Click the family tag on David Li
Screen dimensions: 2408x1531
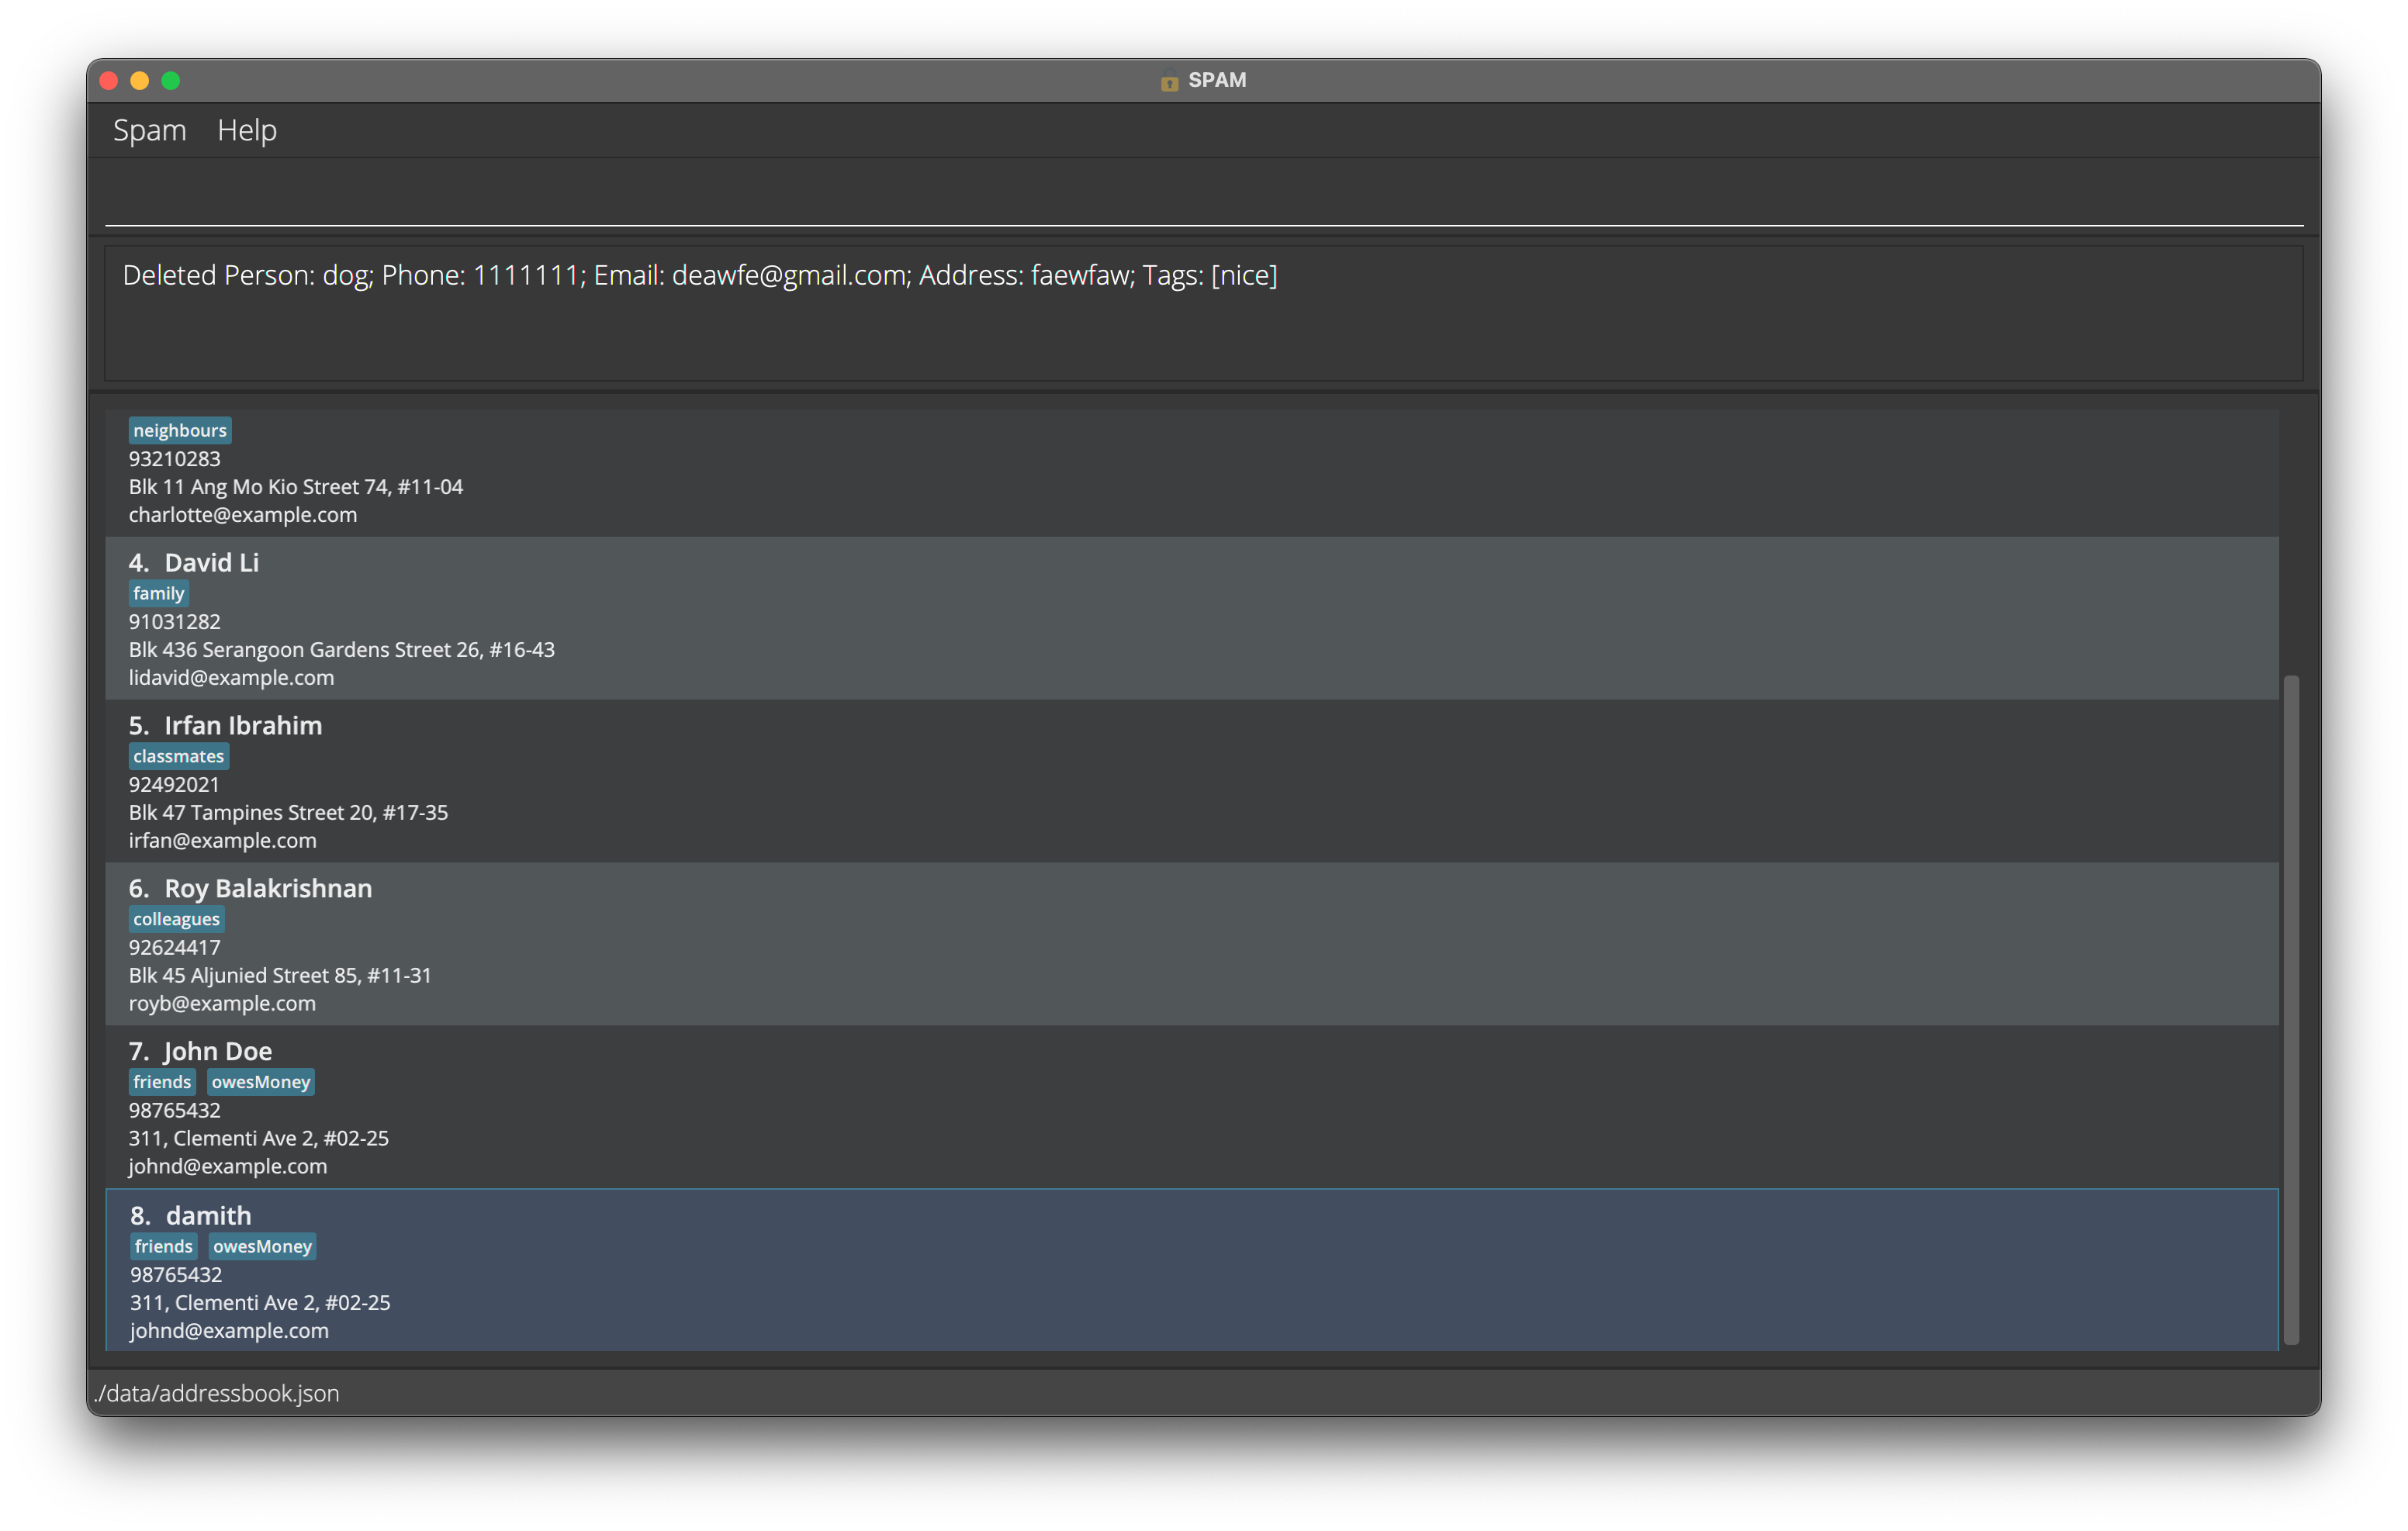click(158, 593)
